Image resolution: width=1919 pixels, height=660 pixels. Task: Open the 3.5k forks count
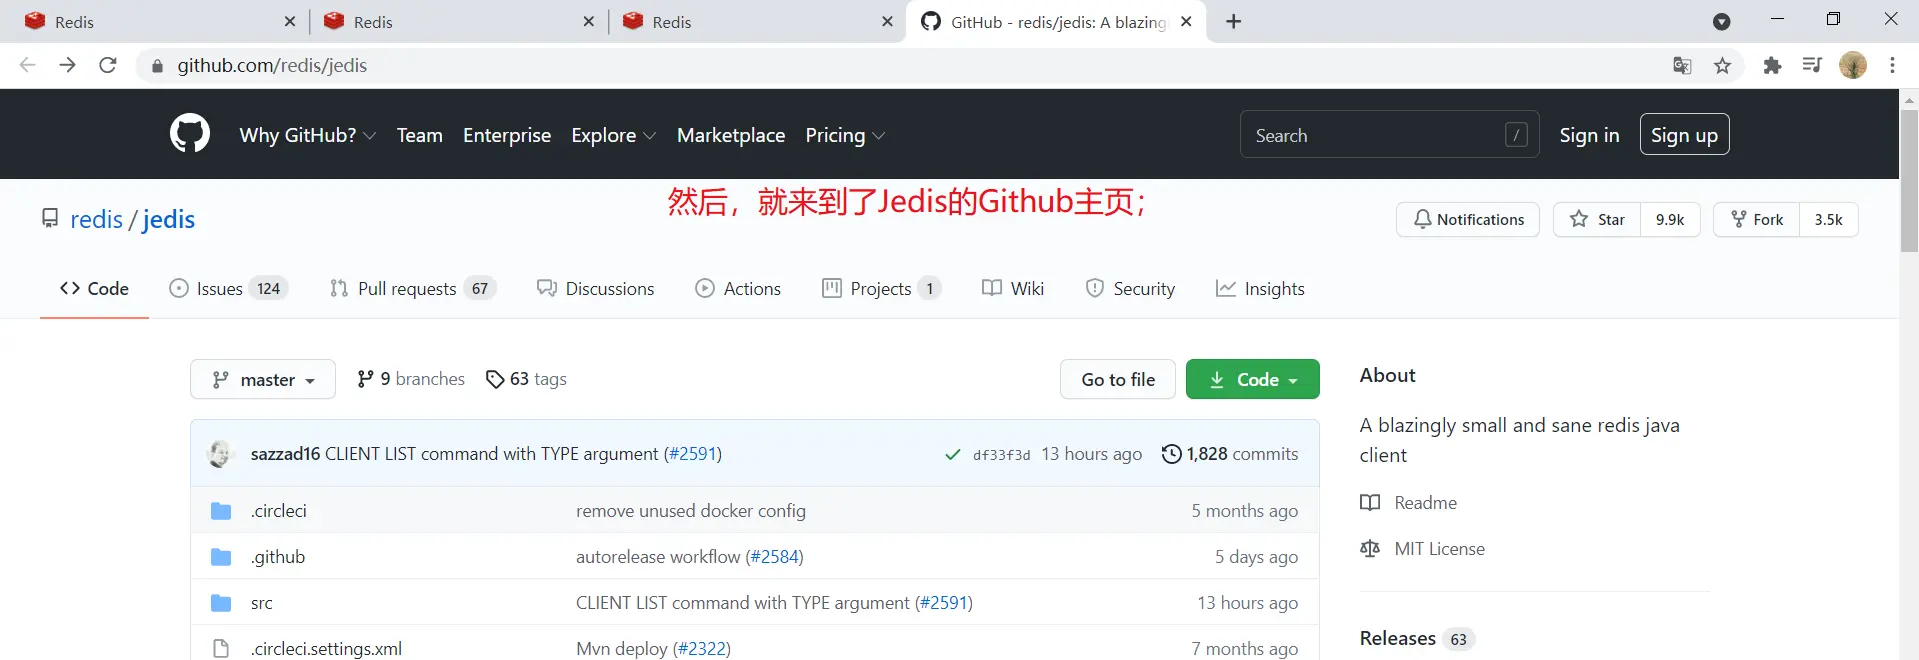tap(1829, 219)
